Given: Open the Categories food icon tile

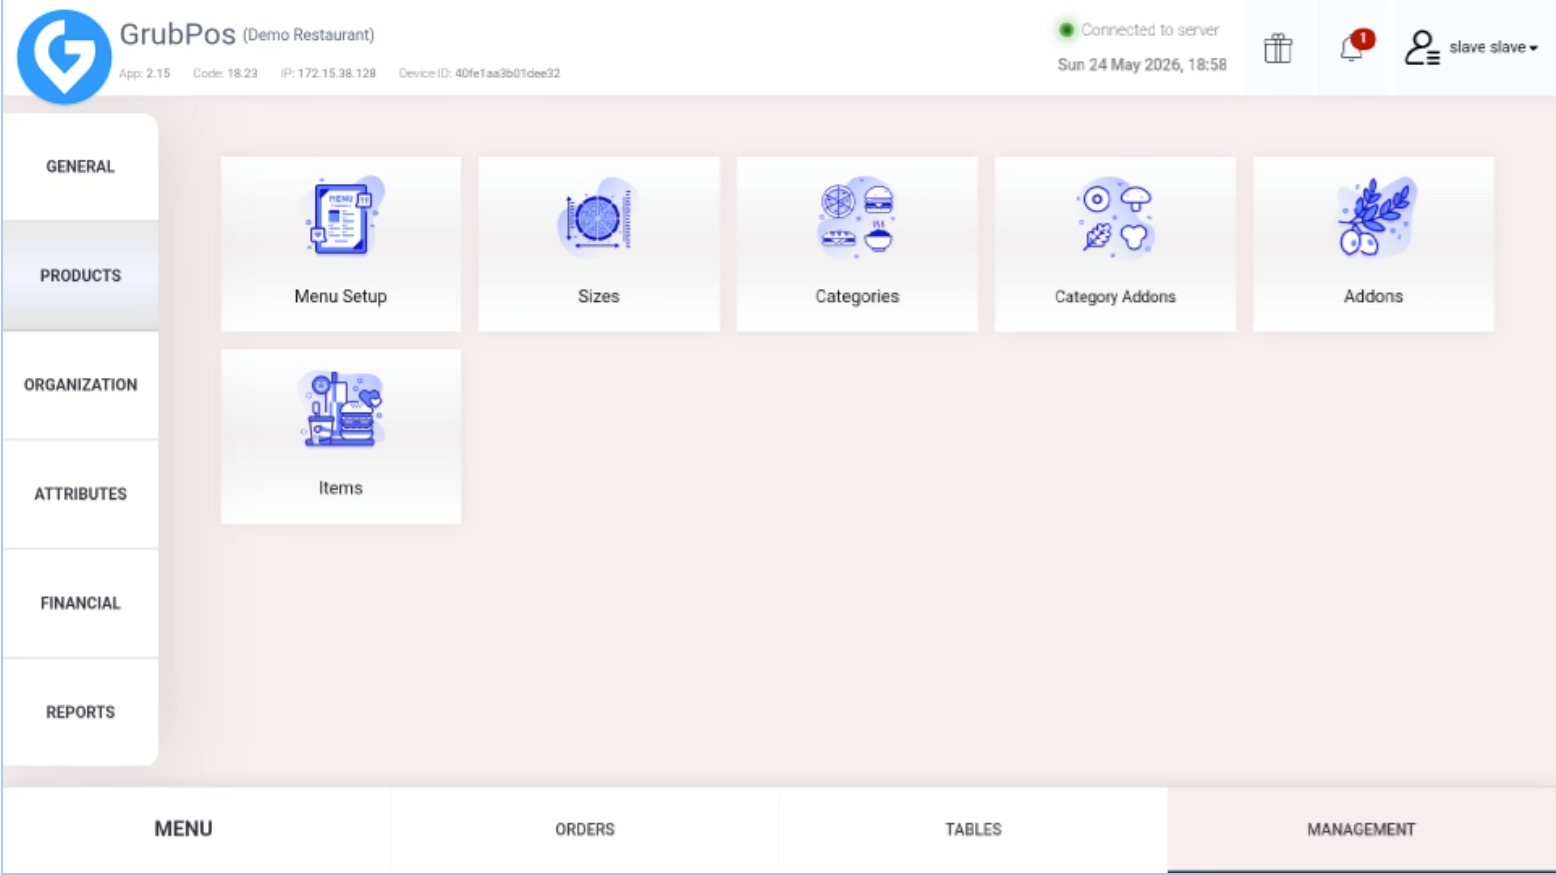Looking at the screenshot, I should [x=857, y=218].
